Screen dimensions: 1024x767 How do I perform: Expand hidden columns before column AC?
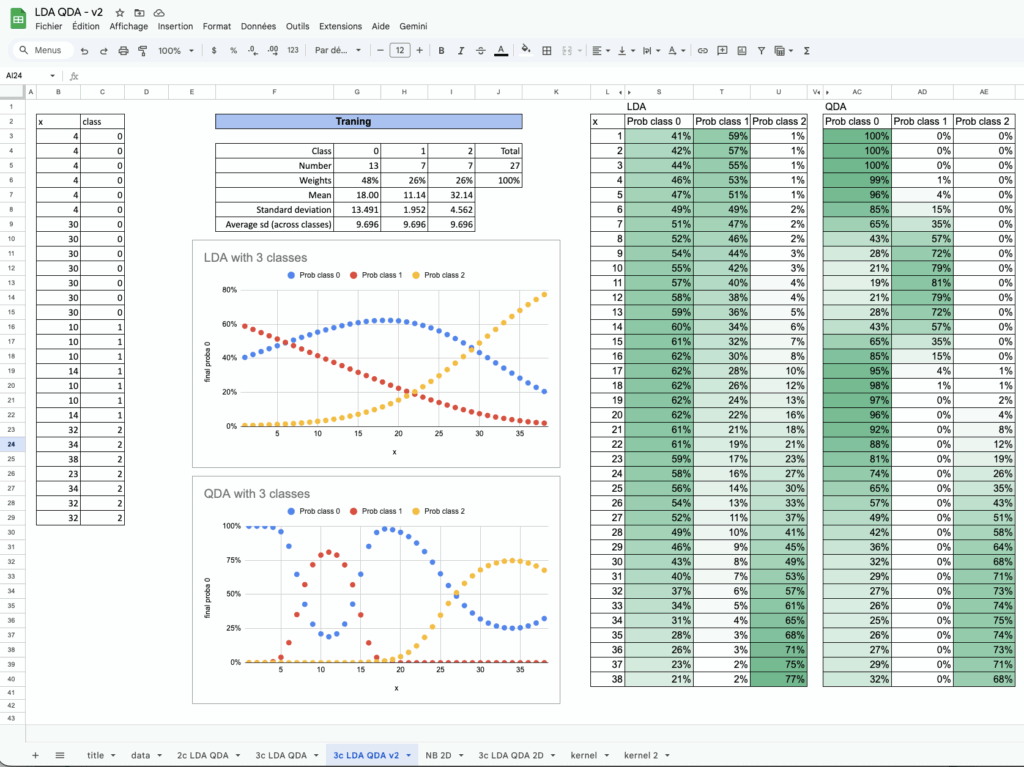[828, 92]
